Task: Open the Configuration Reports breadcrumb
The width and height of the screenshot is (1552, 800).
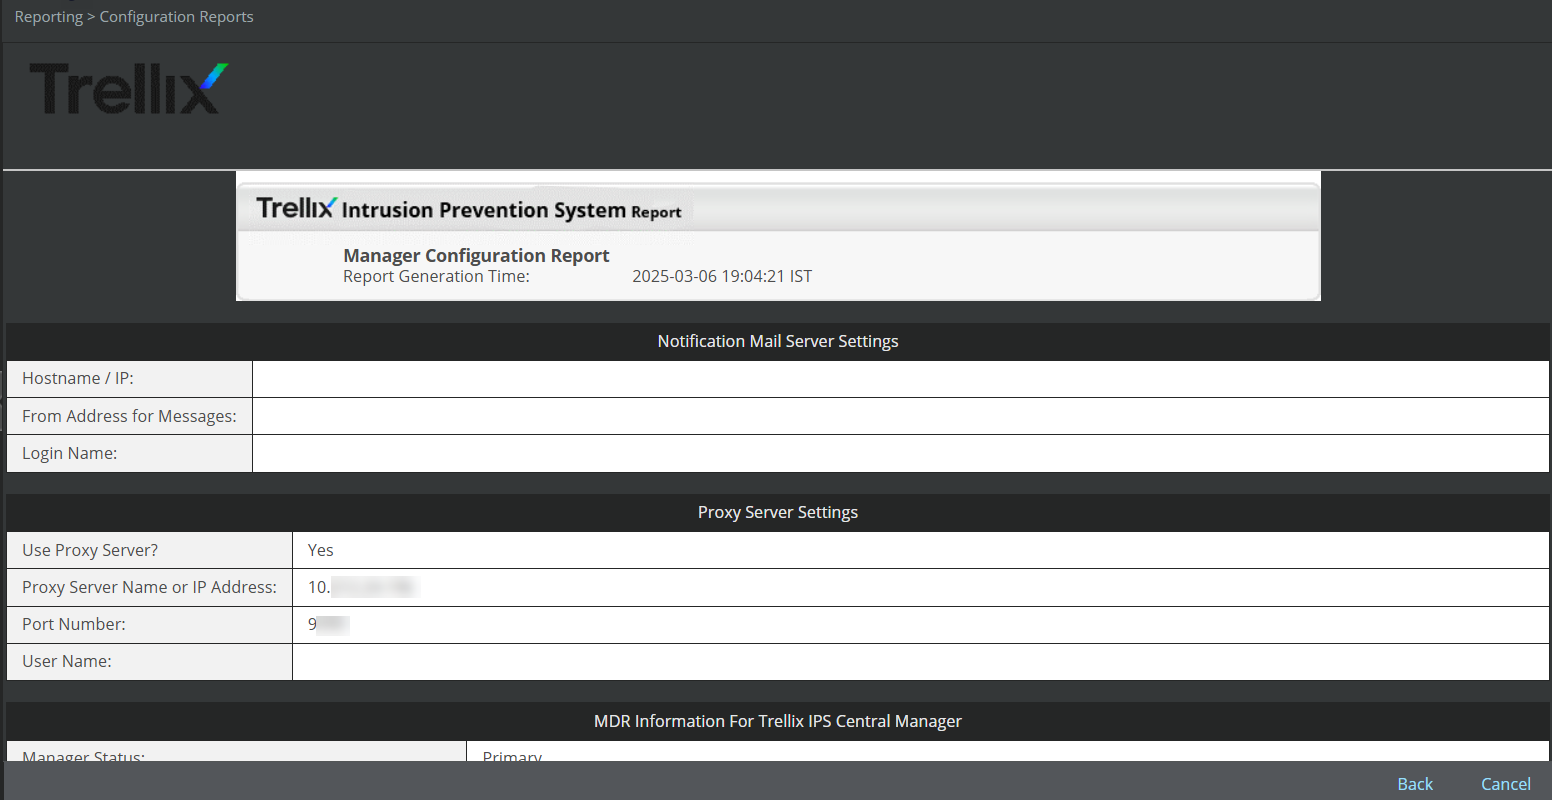Action: (176, 17)
